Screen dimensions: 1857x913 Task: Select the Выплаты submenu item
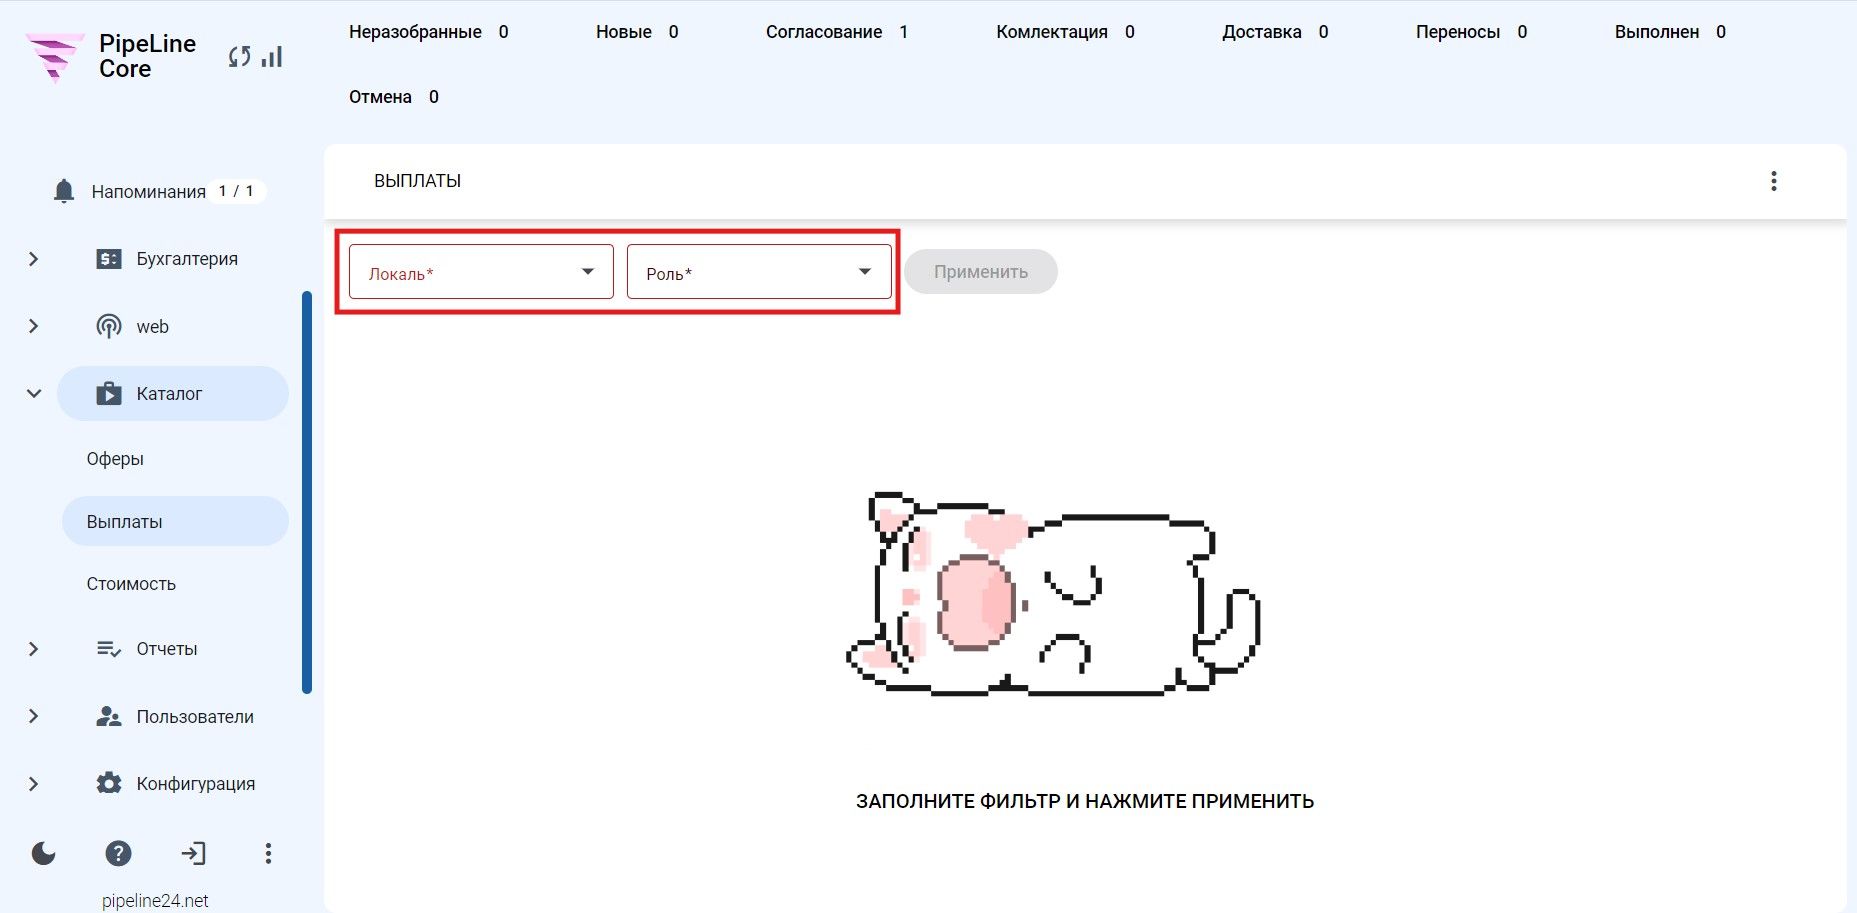[x=175, y=521]
